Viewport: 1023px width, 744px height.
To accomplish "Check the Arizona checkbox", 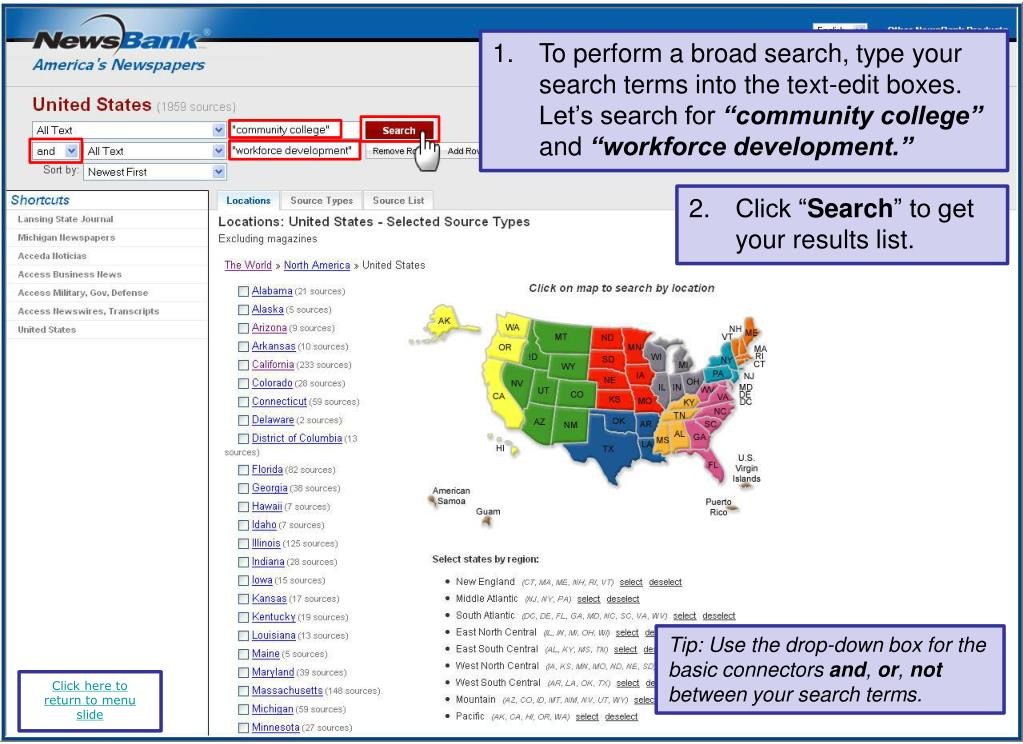I will 243,328.
